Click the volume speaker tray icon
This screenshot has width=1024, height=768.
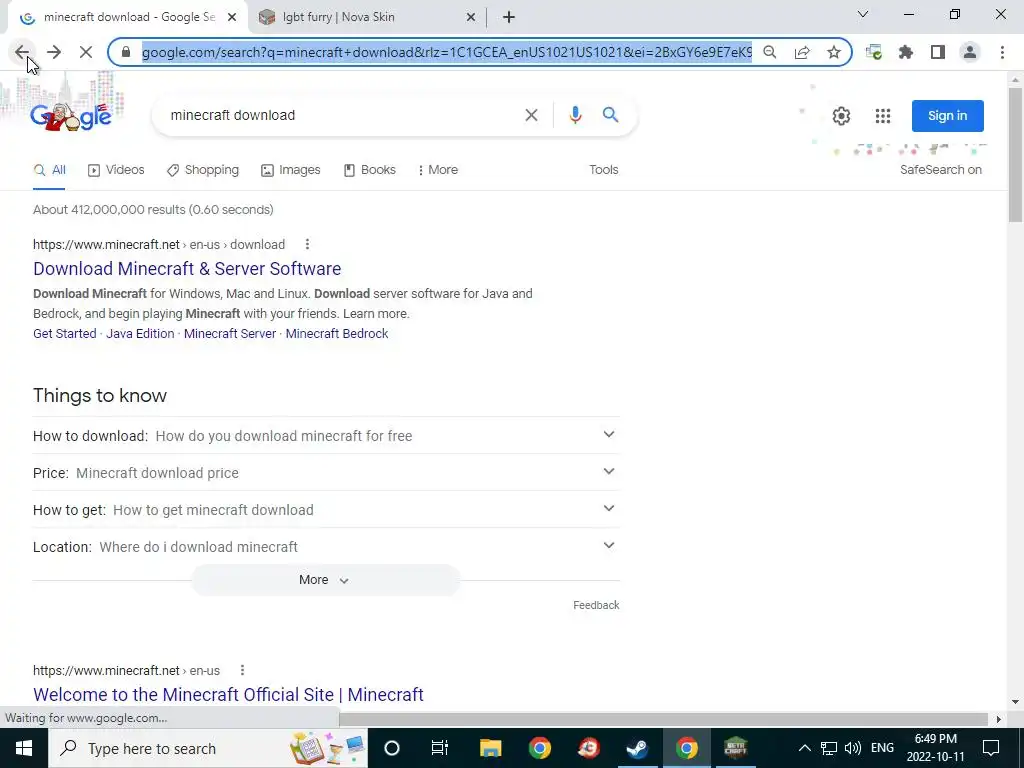852,748
